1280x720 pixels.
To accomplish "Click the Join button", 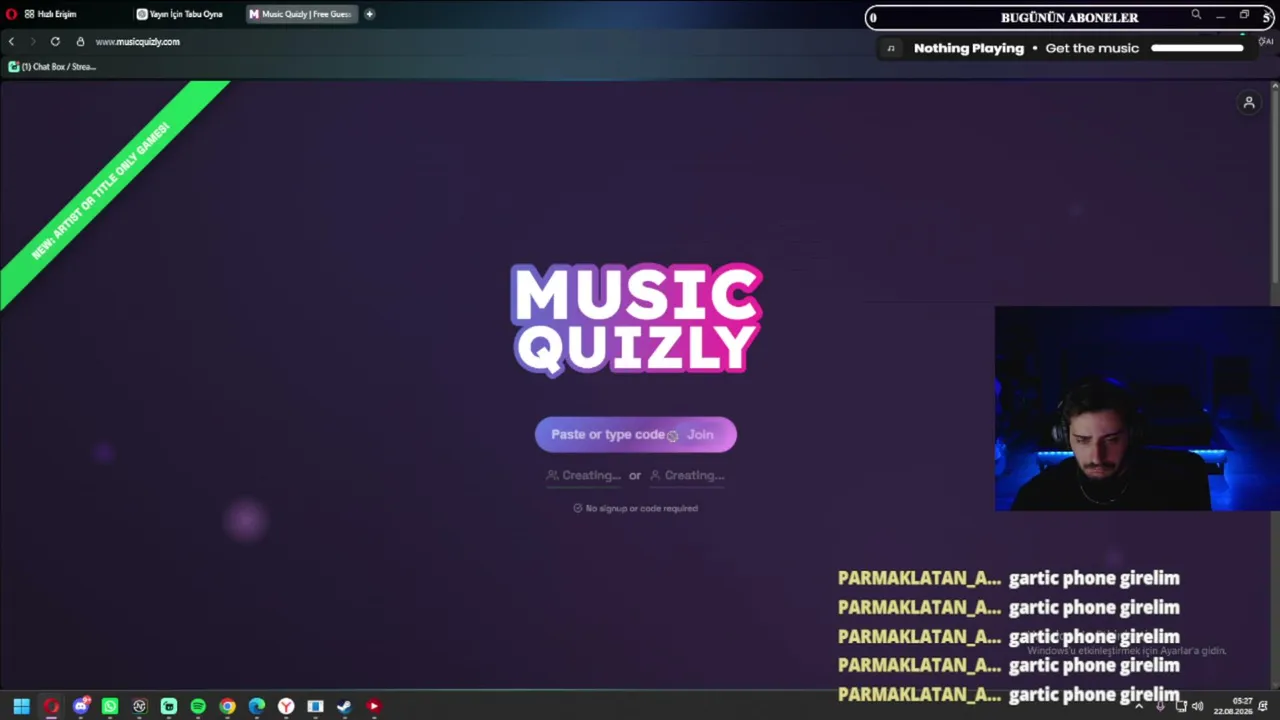I will [700, 435].
